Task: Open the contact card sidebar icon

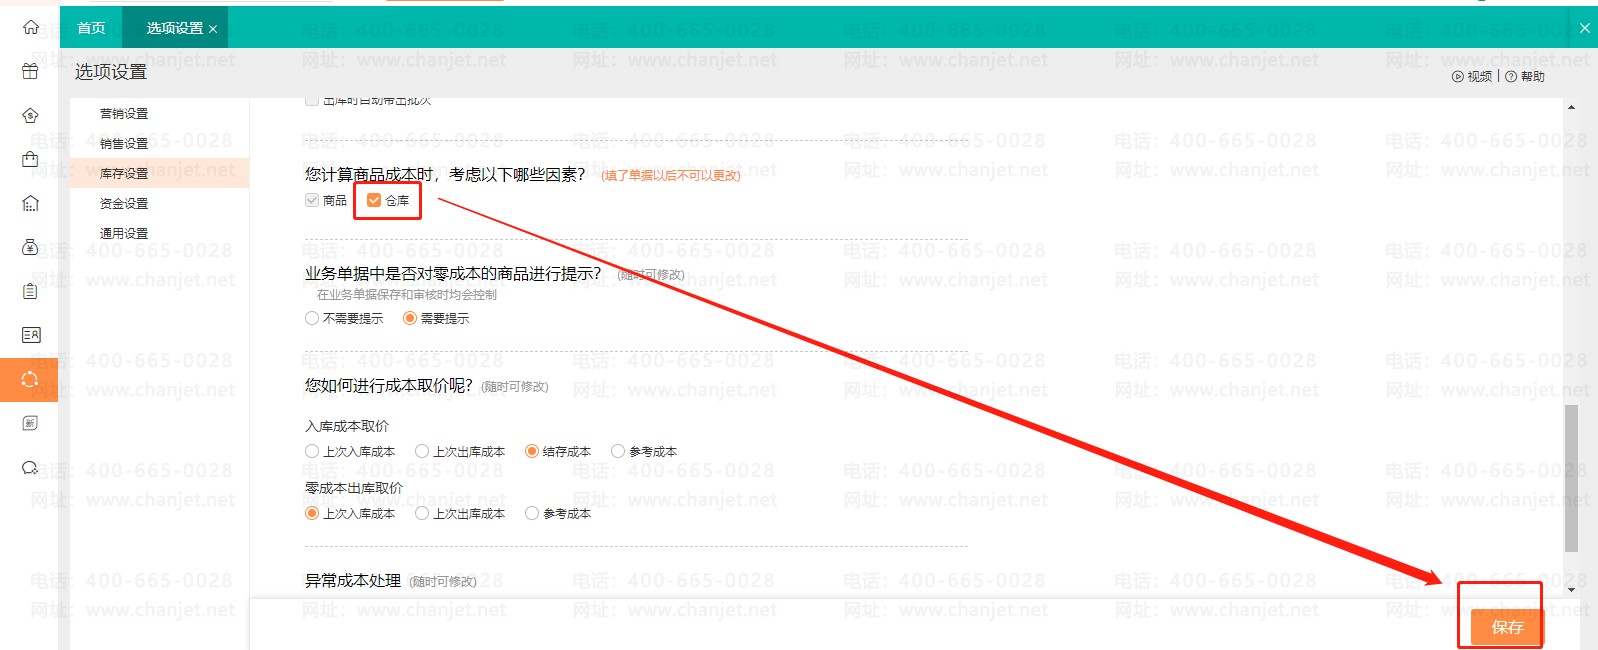Action: pyautogui.click(x=30, y=335)
